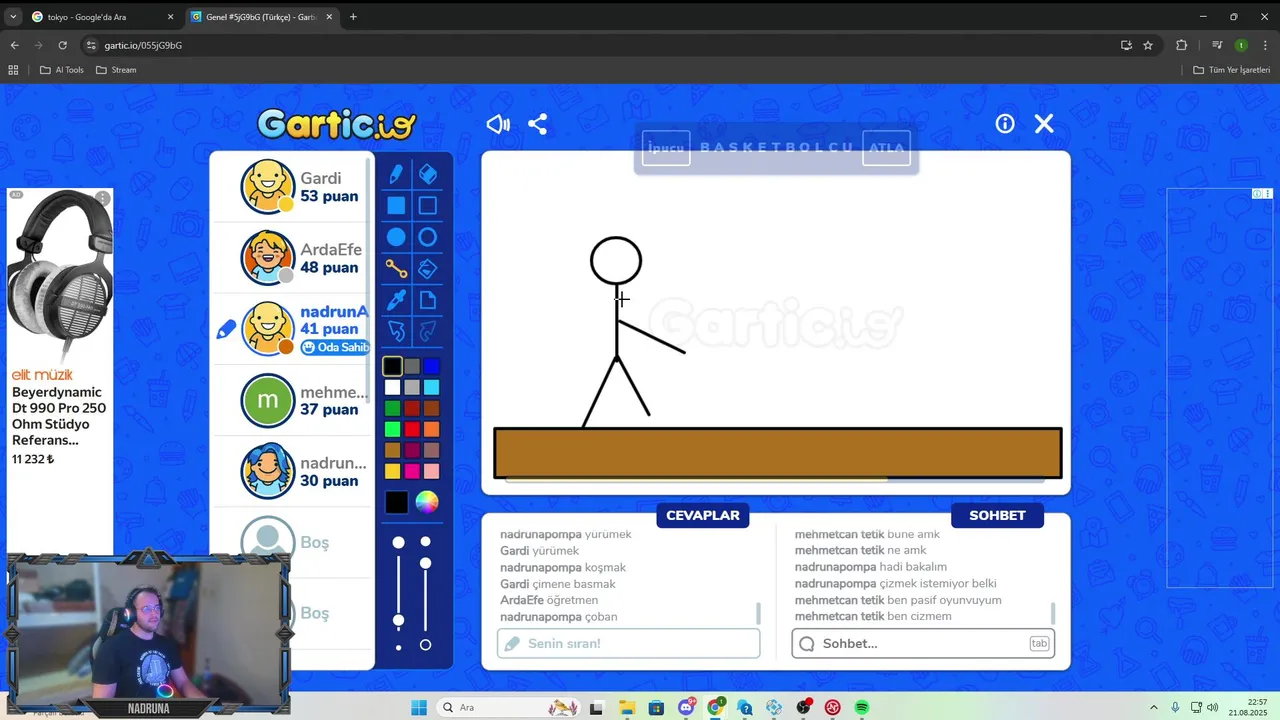Pick the yellow color swatch

coord(392,471)
